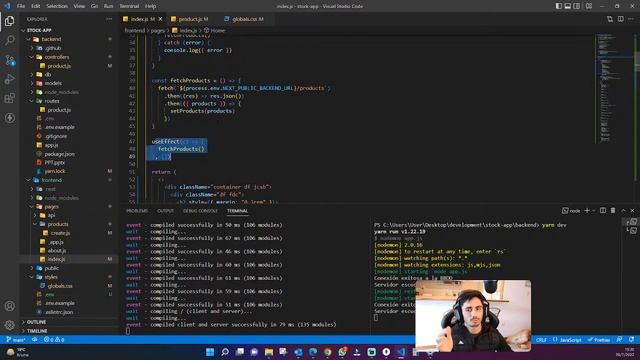Show errors and warnings in status bar
640x360 pixels.
pos(54,340)
